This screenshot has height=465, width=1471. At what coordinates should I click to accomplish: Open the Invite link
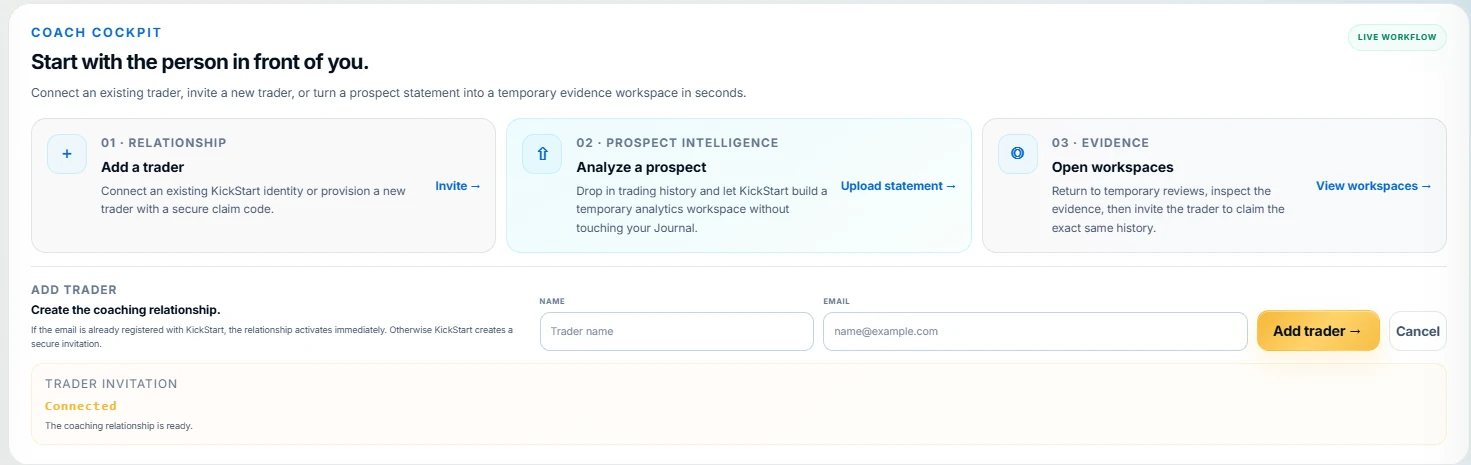point(458,186)
